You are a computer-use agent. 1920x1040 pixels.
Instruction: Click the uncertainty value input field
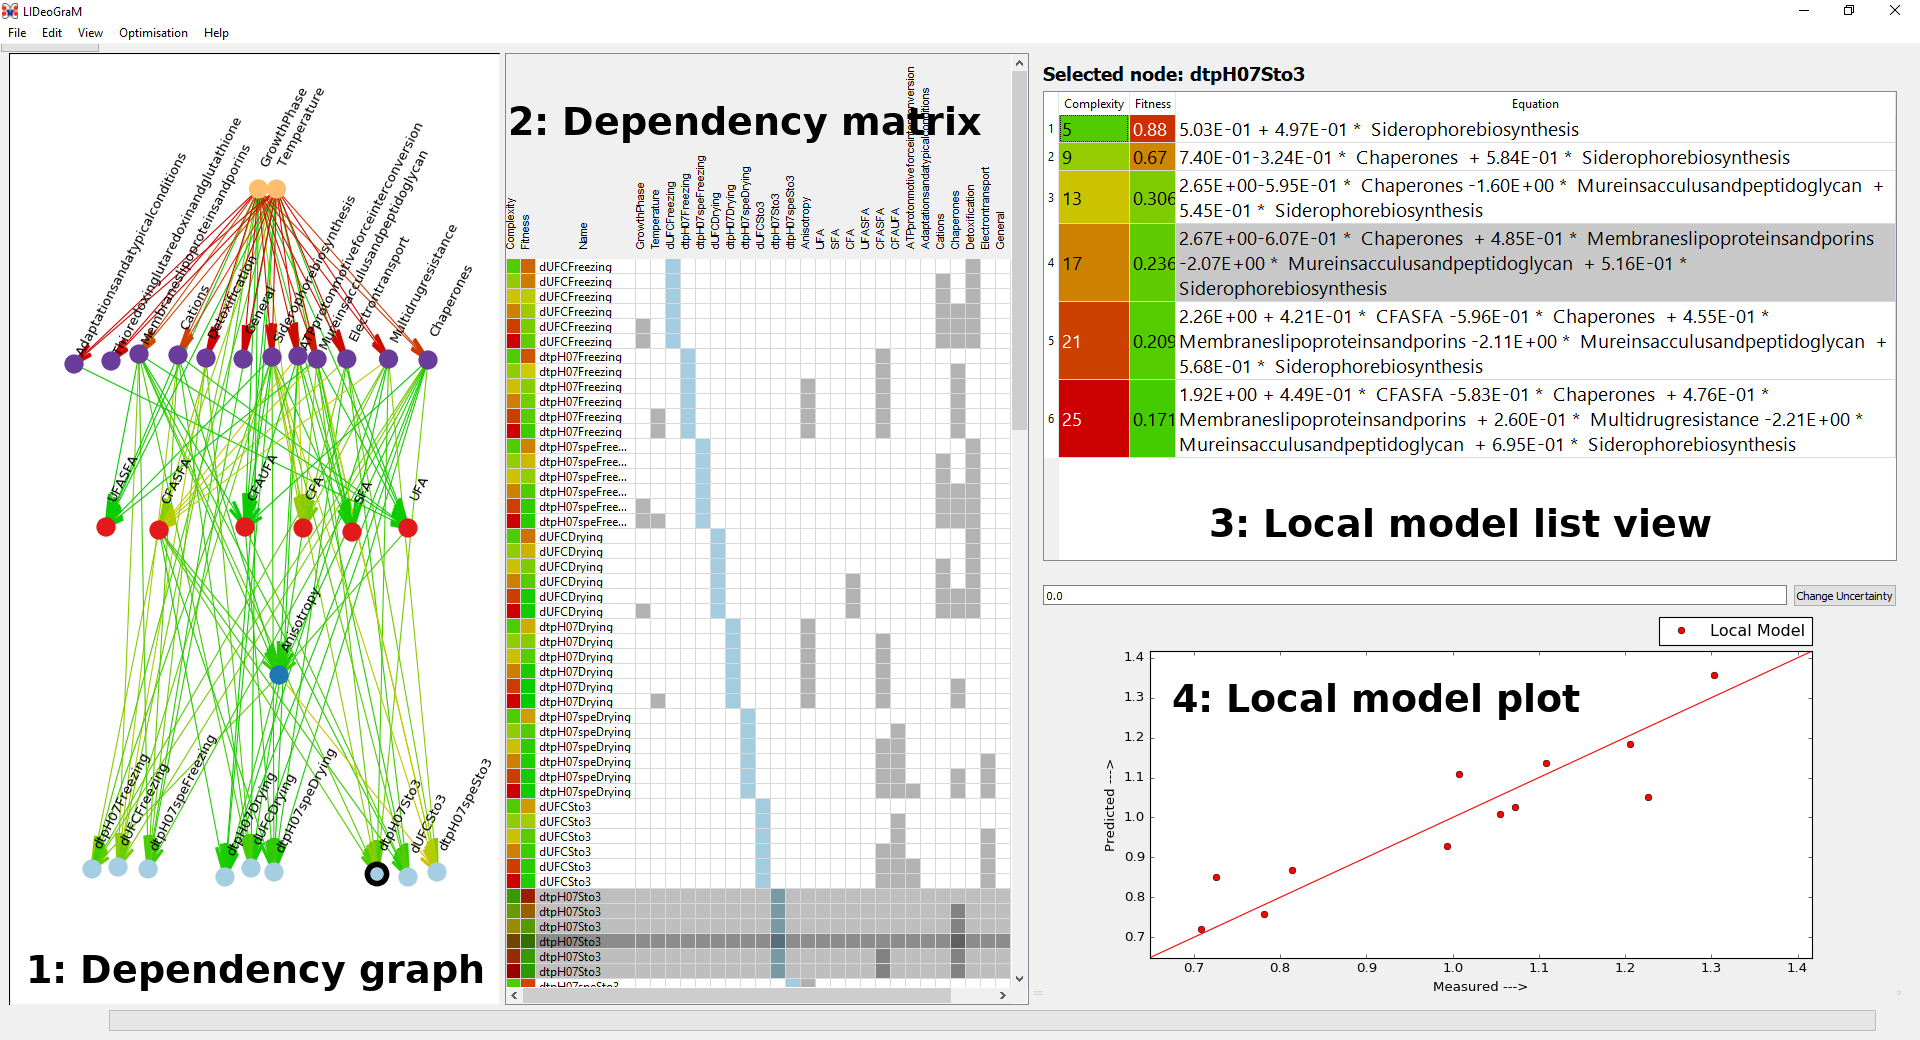click(x=1414, y=596)
